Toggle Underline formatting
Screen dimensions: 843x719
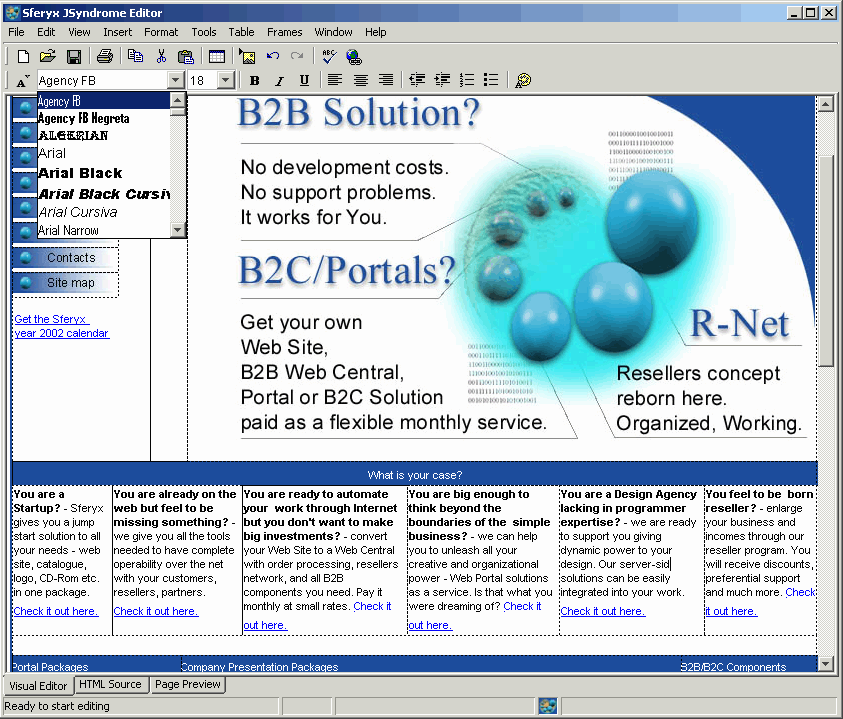tap(304, 80)
